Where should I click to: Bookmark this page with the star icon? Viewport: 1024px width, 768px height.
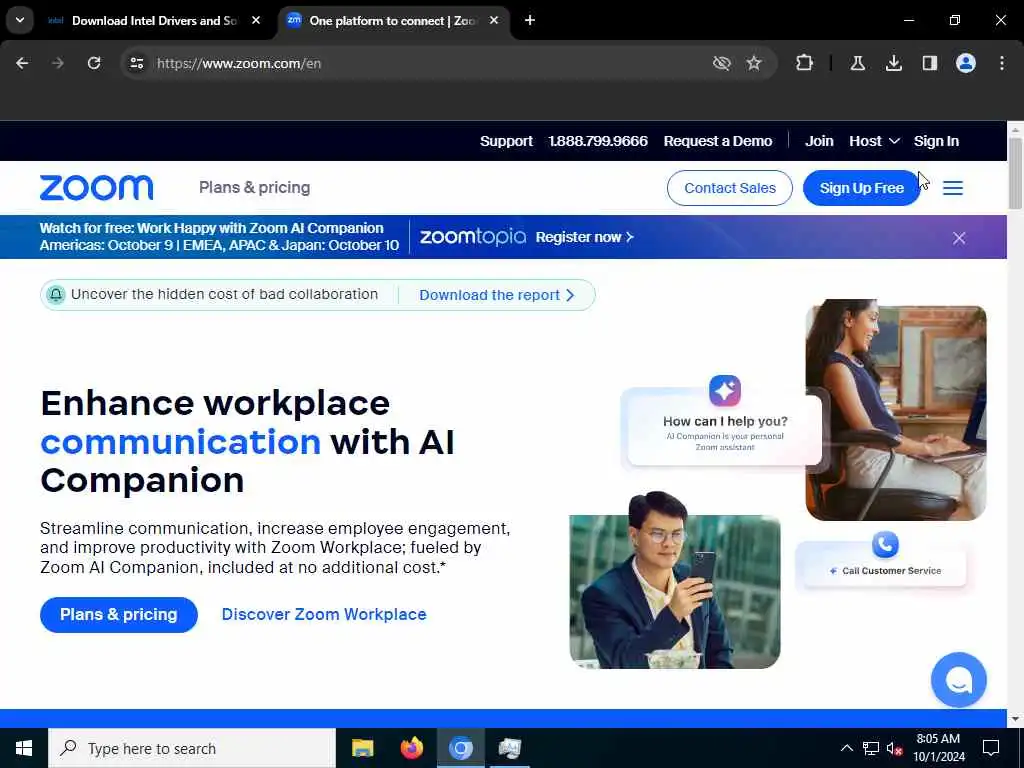click(x=754, y=63)
